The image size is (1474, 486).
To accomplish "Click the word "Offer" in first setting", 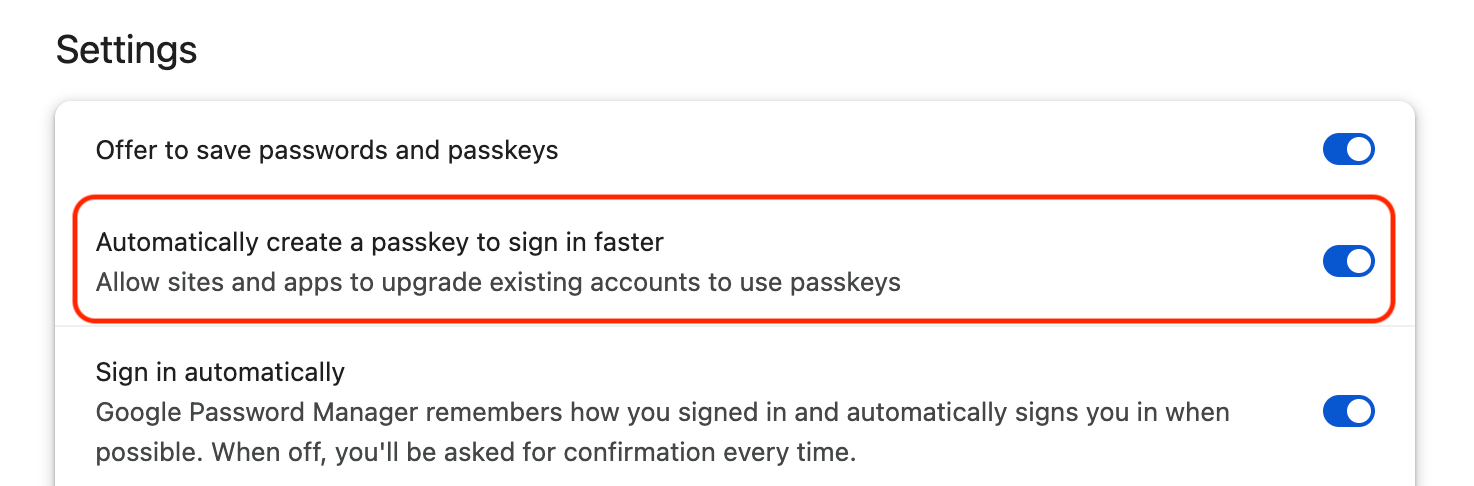I will pyautogui.click(x=119, y=151).
